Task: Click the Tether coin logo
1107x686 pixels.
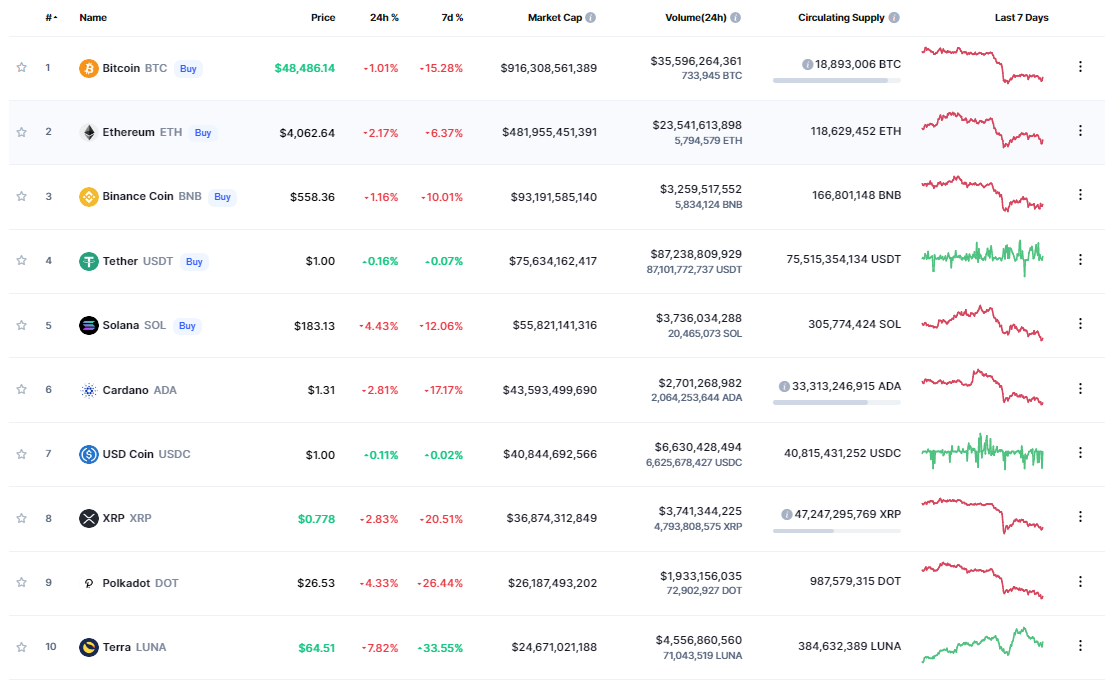Action: click(x=88, y=262)
